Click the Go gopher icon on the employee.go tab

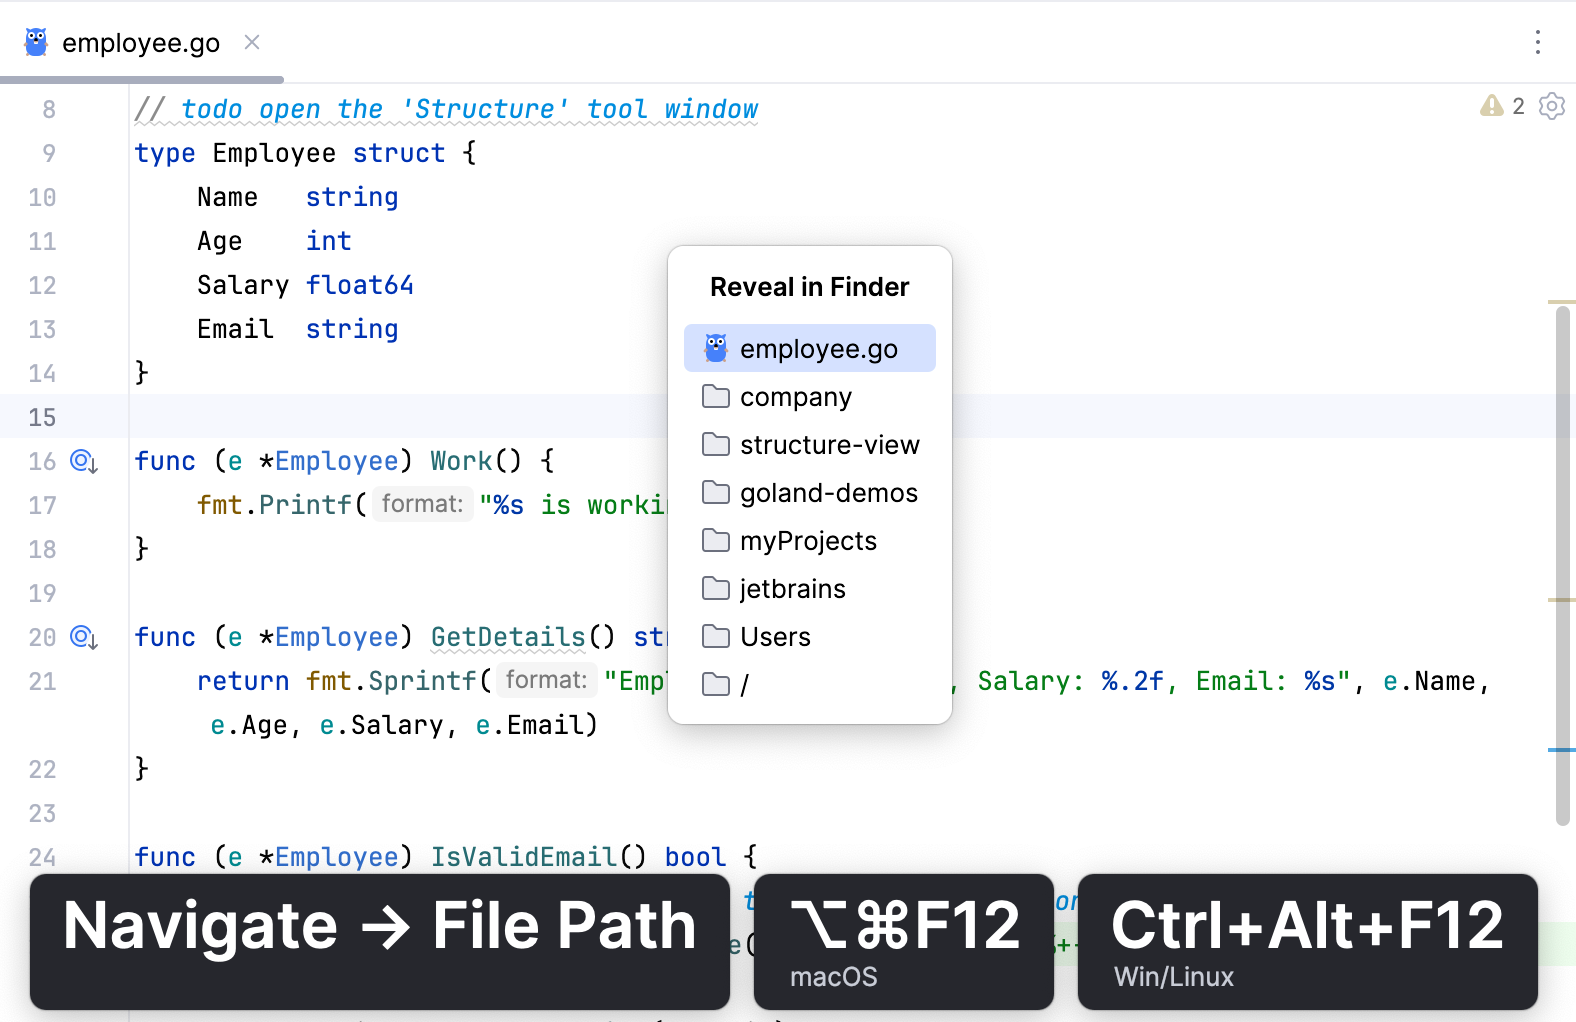(36, 42)
